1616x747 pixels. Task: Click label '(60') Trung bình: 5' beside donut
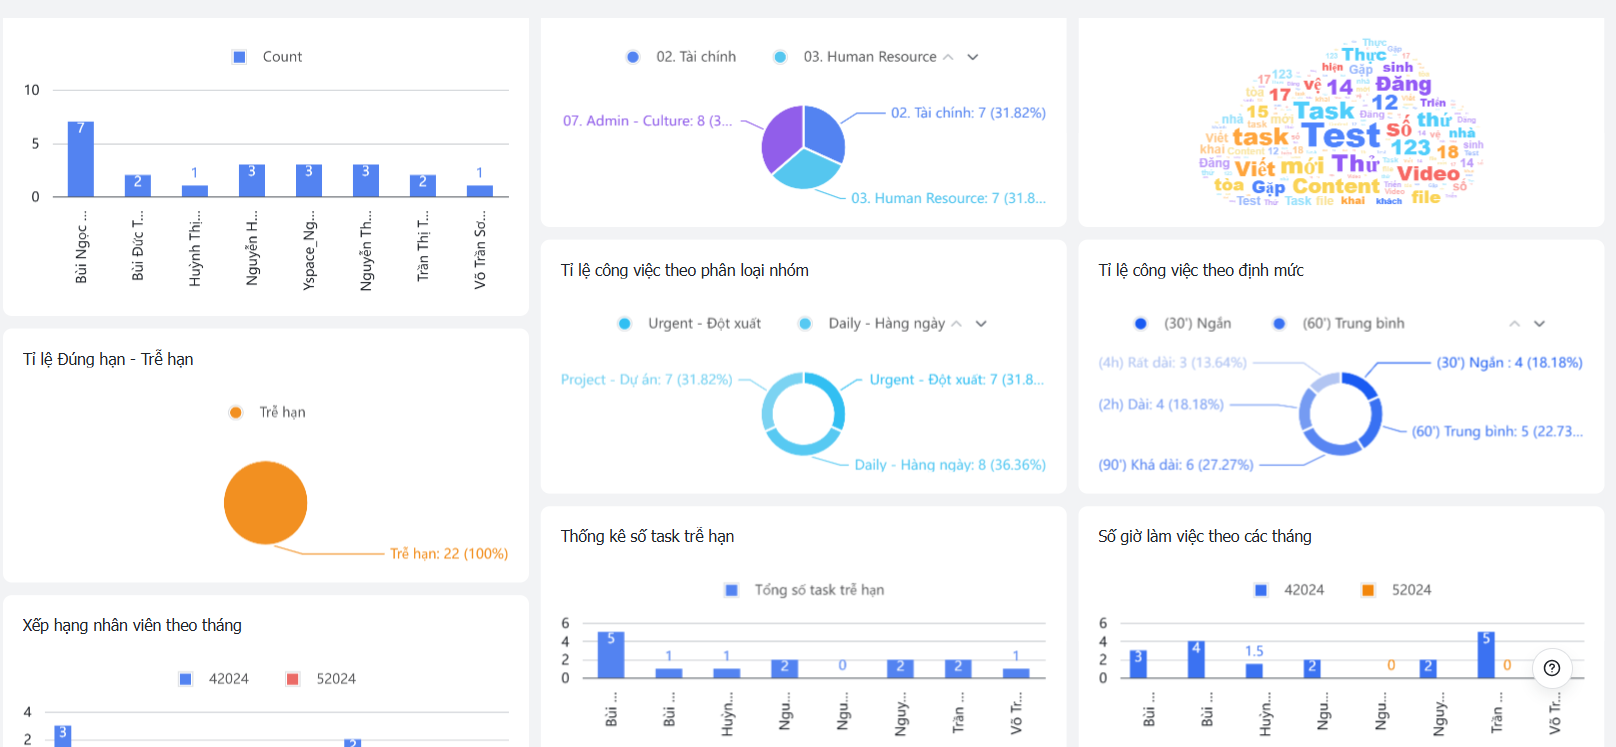coord(1497,432)
